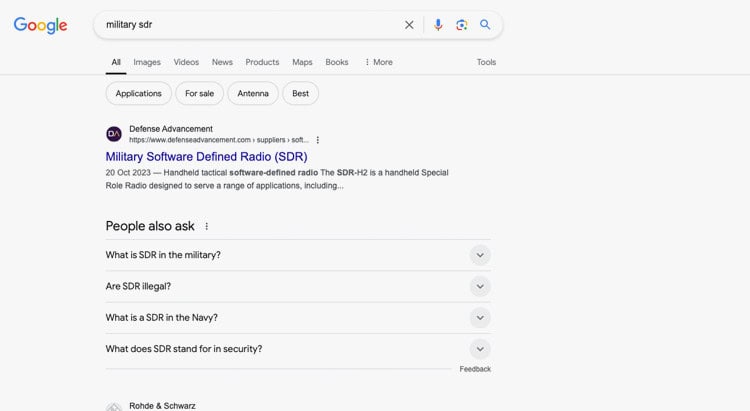Select the Applications filter chip
This screenshot has width=750, height=411.
click(x=138, y=93)
